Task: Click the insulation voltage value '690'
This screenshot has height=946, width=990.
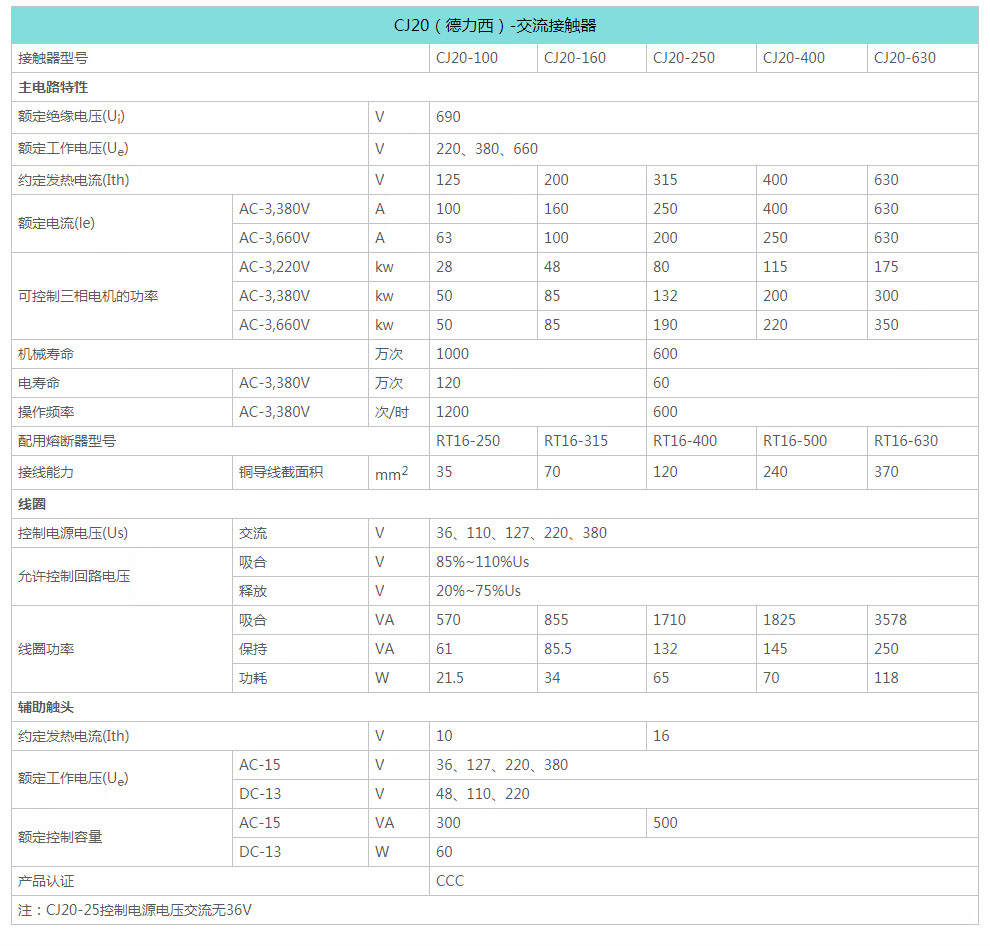Action: coord(448,117)
